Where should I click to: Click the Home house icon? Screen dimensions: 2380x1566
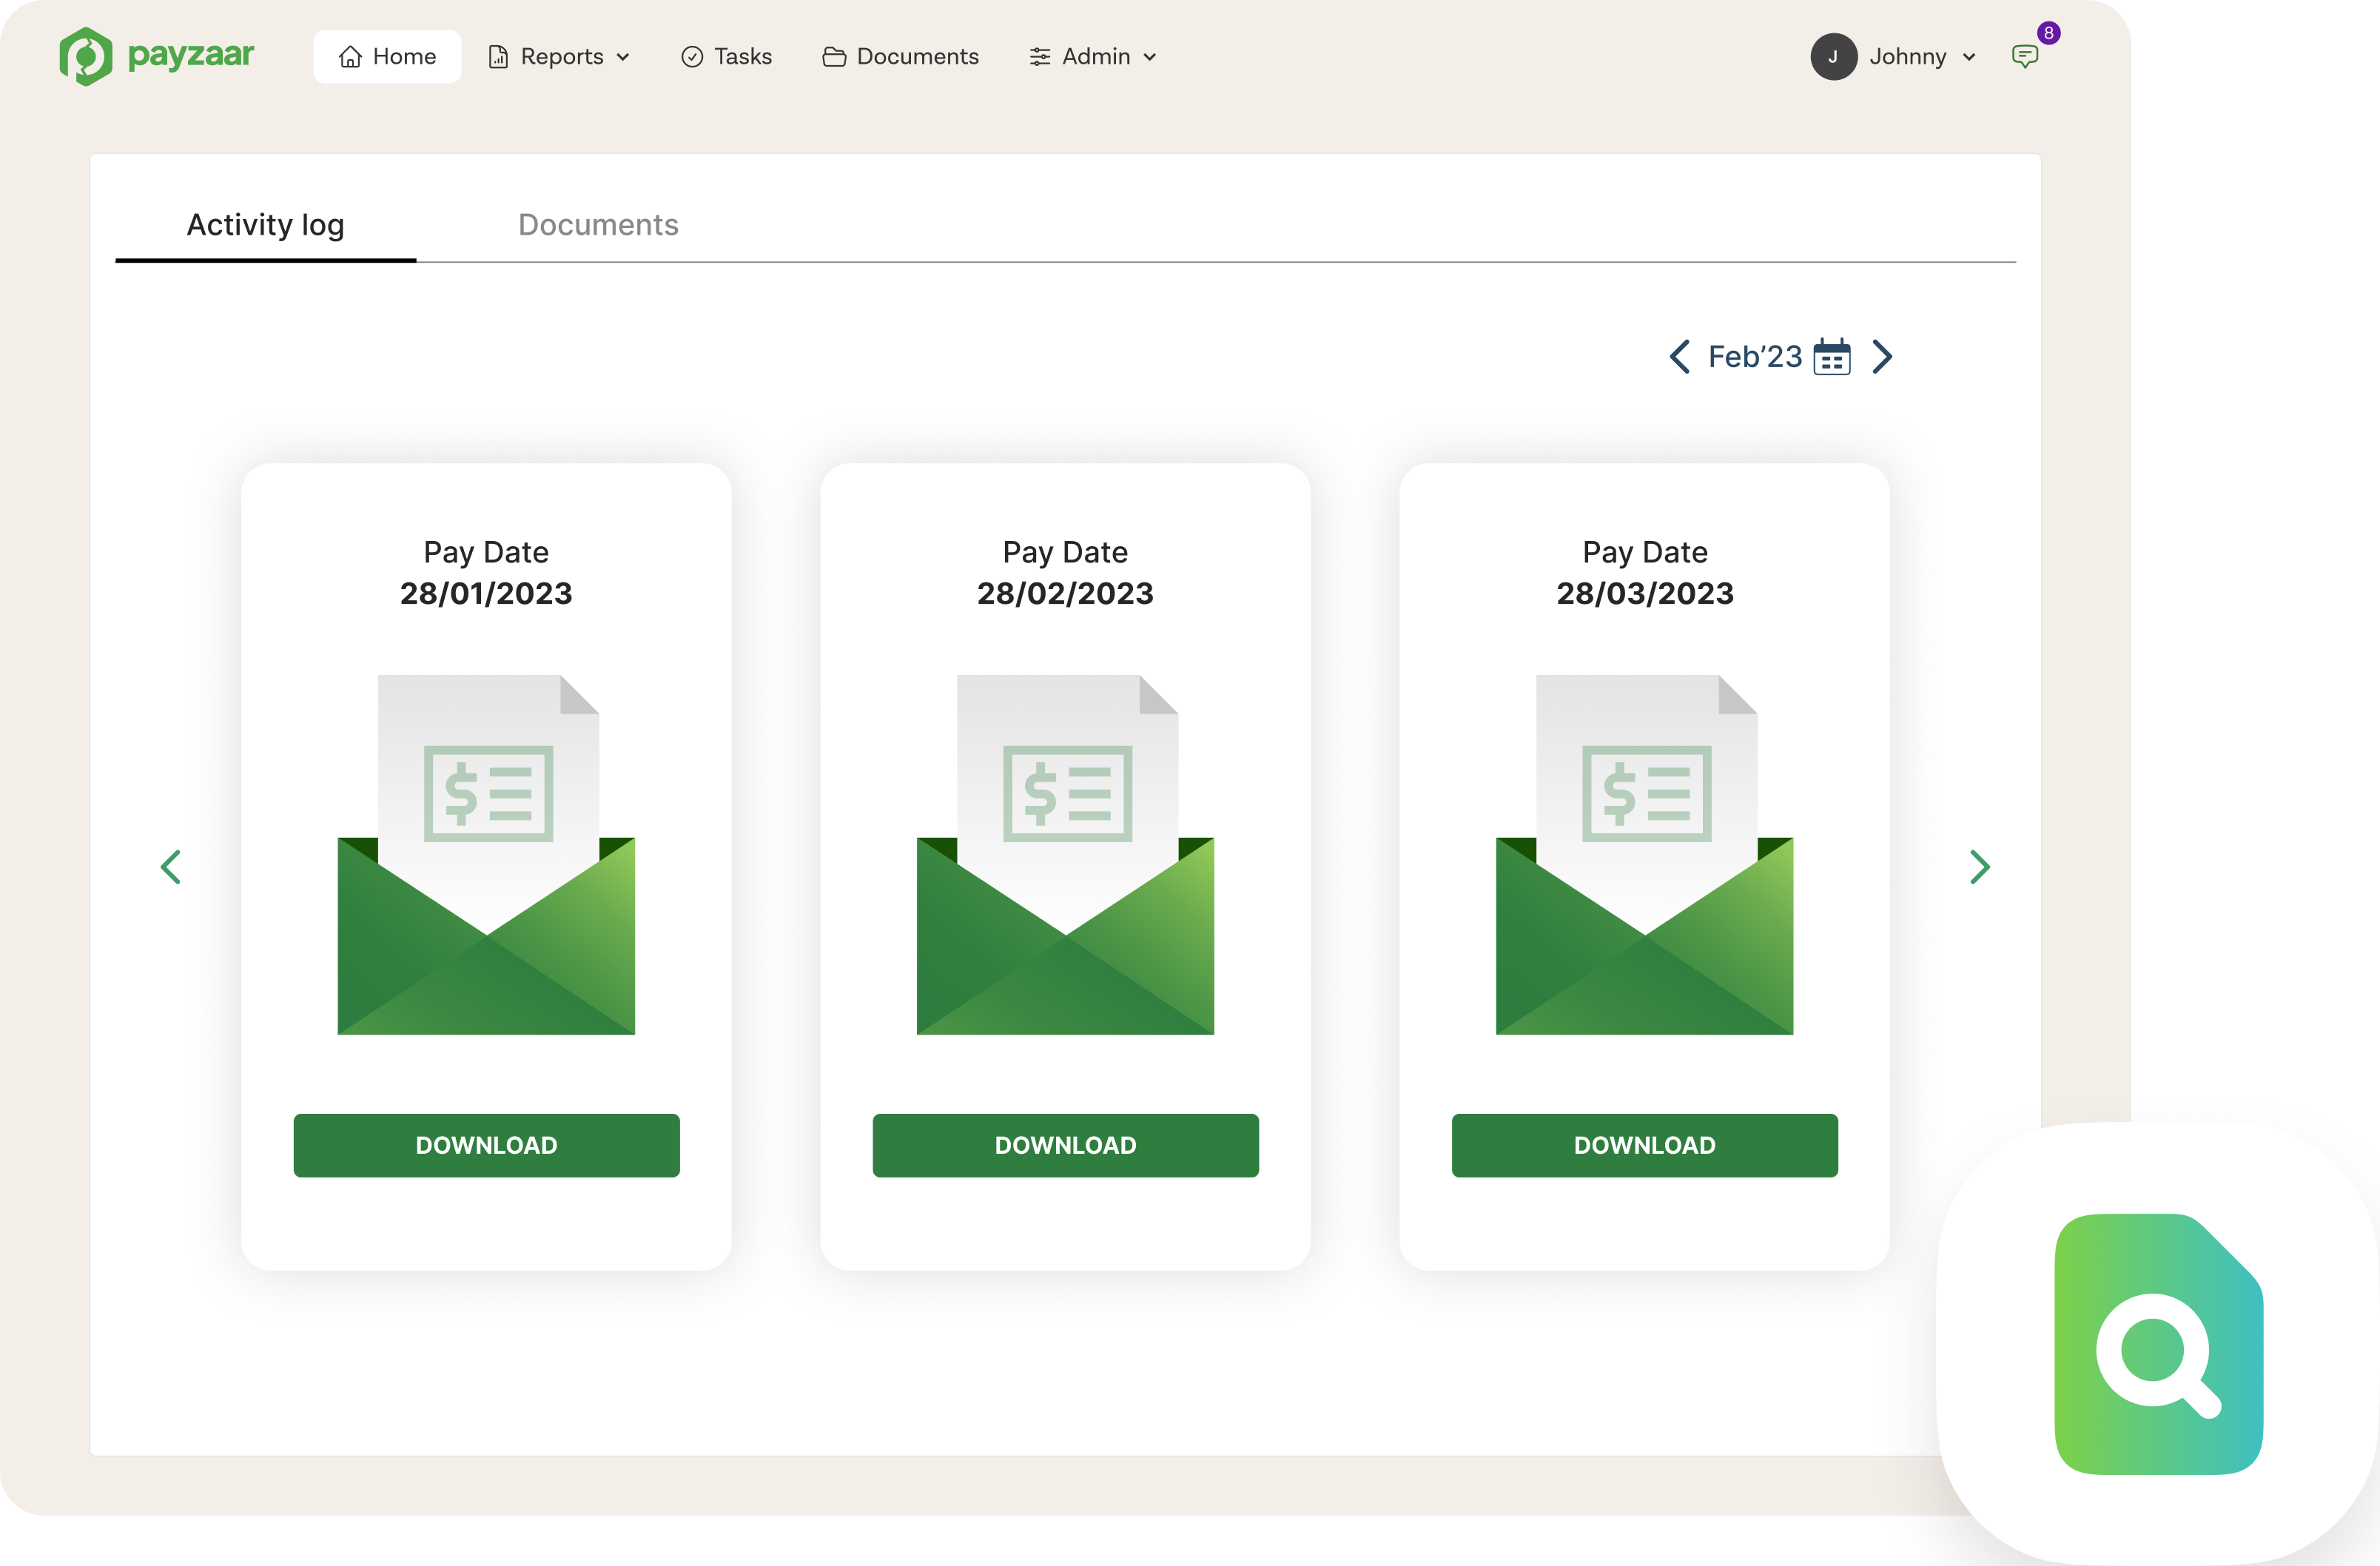pyautogui.click(x=350, y=57)
